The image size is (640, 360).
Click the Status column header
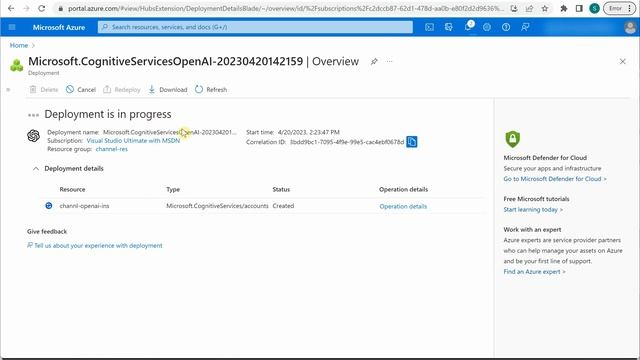tap(281, 189)
